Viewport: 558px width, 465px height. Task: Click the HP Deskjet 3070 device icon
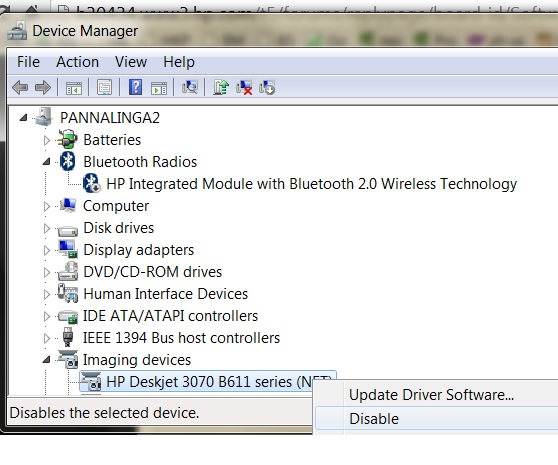click(x=91, y=381)
